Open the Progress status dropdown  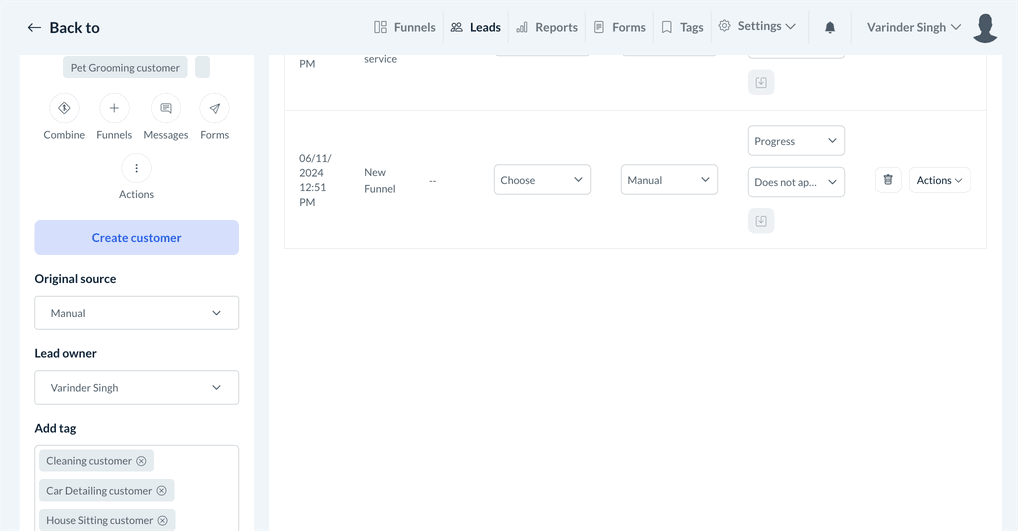click(x=796, y=141)
